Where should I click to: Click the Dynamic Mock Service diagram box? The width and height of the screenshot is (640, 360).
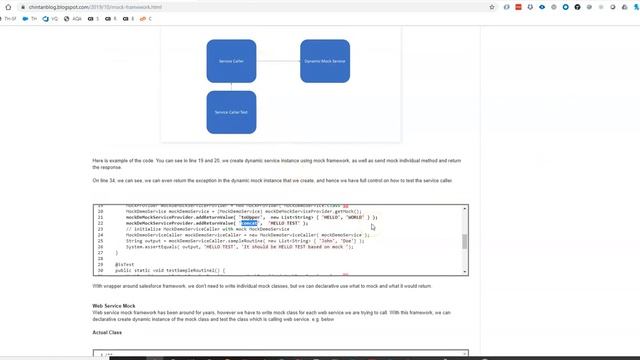[325, 61]
